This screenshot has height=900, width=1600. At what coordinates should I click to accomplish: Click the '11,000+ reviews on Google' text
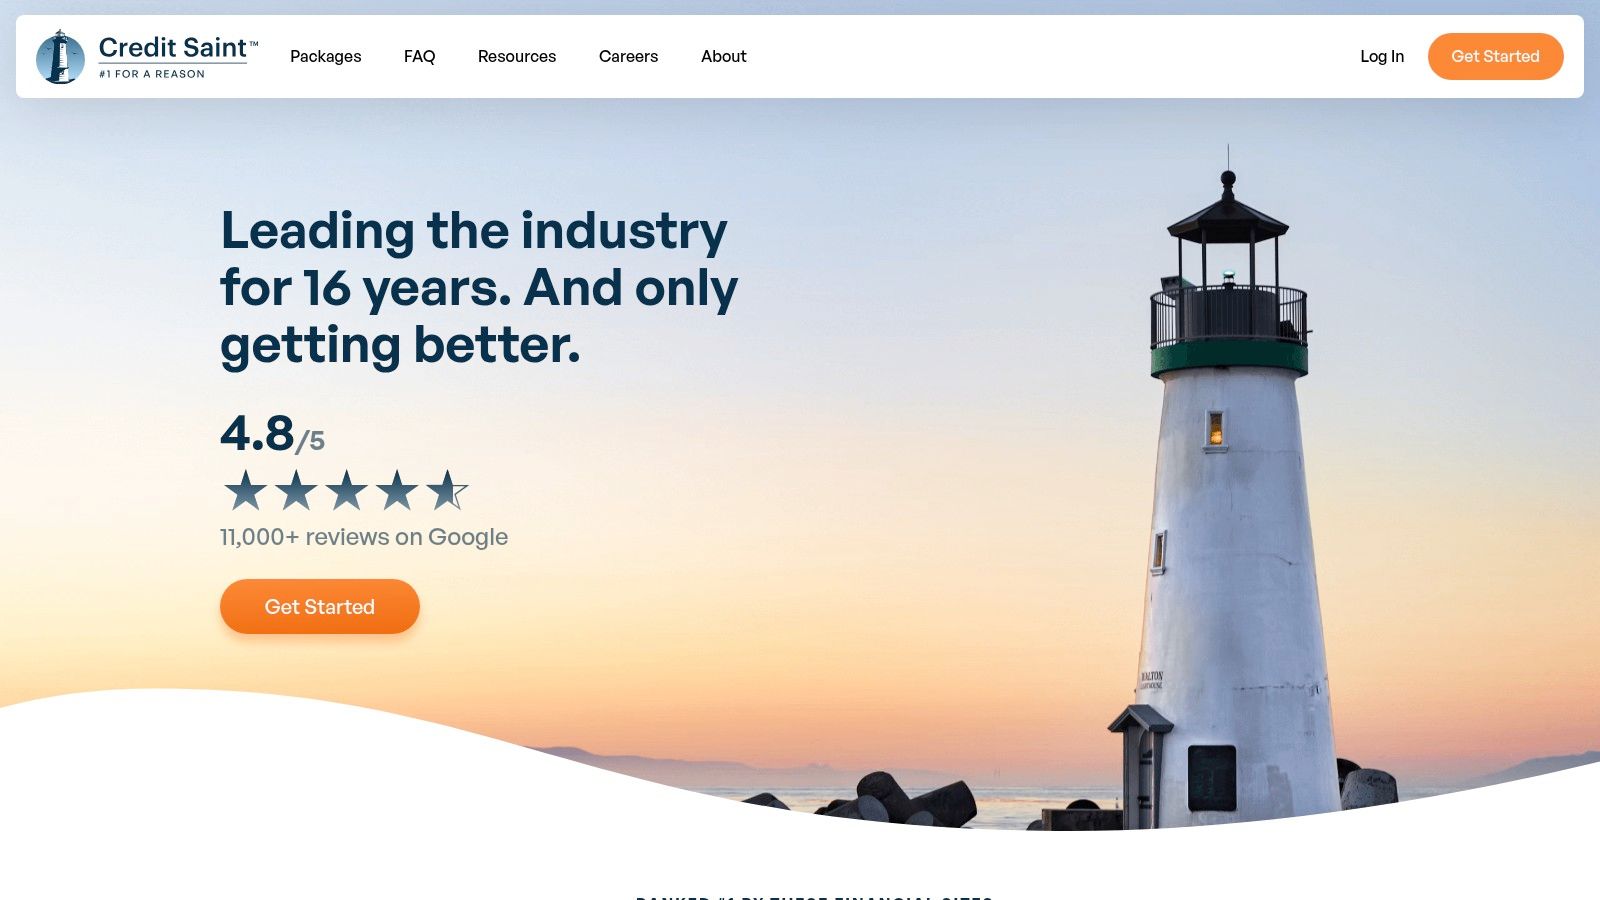click(364, 537)
